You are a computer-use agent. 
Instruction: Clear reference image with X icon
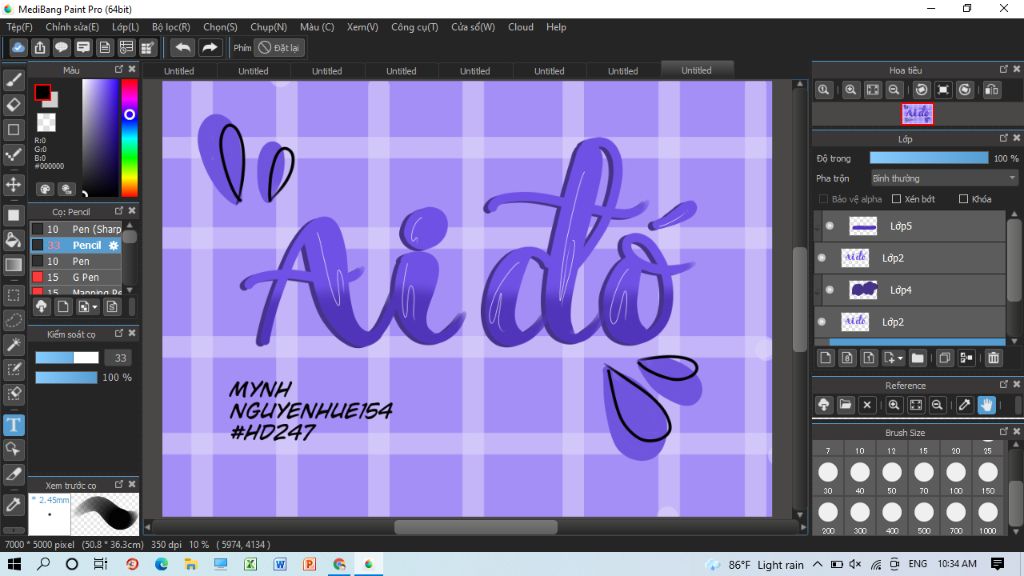(x=867, y=405)
